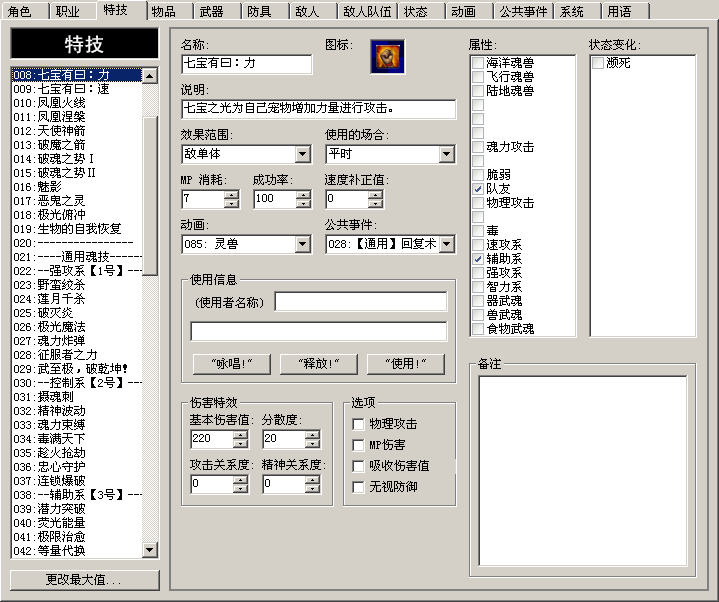Image resolution: width=719 pixels, height=602 pixels.
Task: Select skill 010:凤凰火线
Action: tap(77, 103)
